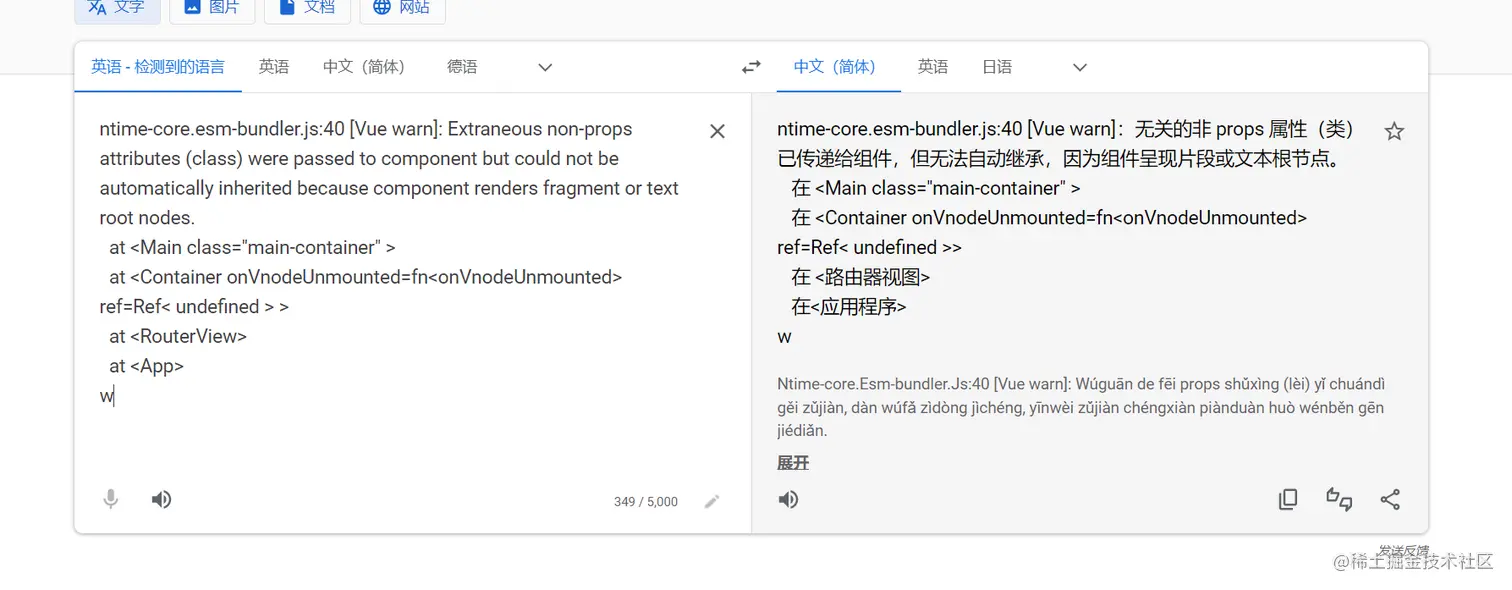Switch to the 文档 document translation mode
This screenshot has width=1512, height=590.
tap(306, 7)
